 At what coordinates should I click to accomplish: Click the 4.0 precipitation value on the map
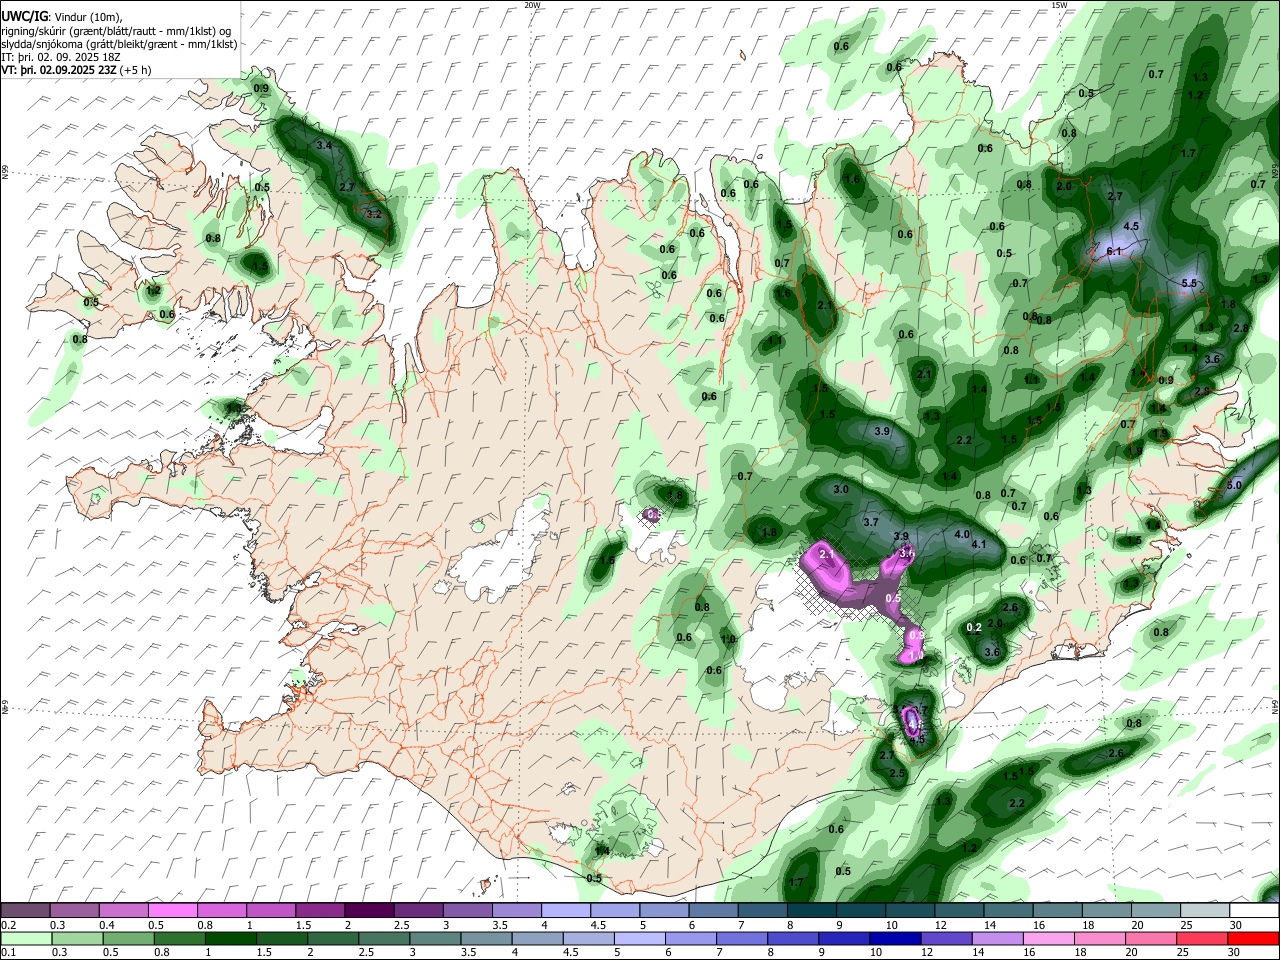click(x=962, y=535)
